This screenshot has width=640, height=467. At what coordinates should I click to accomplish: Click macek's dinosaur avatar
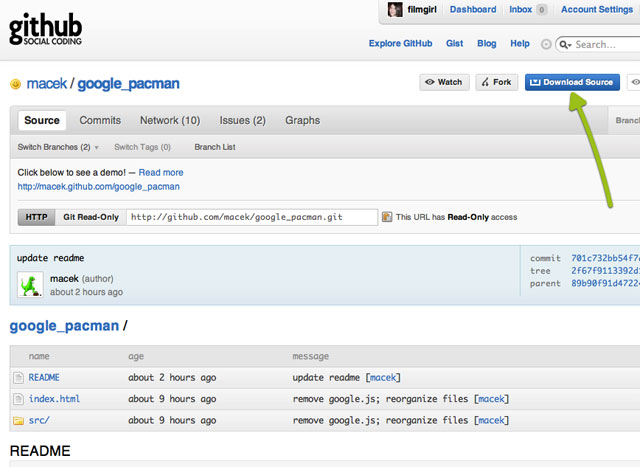(x=30, y=285)
